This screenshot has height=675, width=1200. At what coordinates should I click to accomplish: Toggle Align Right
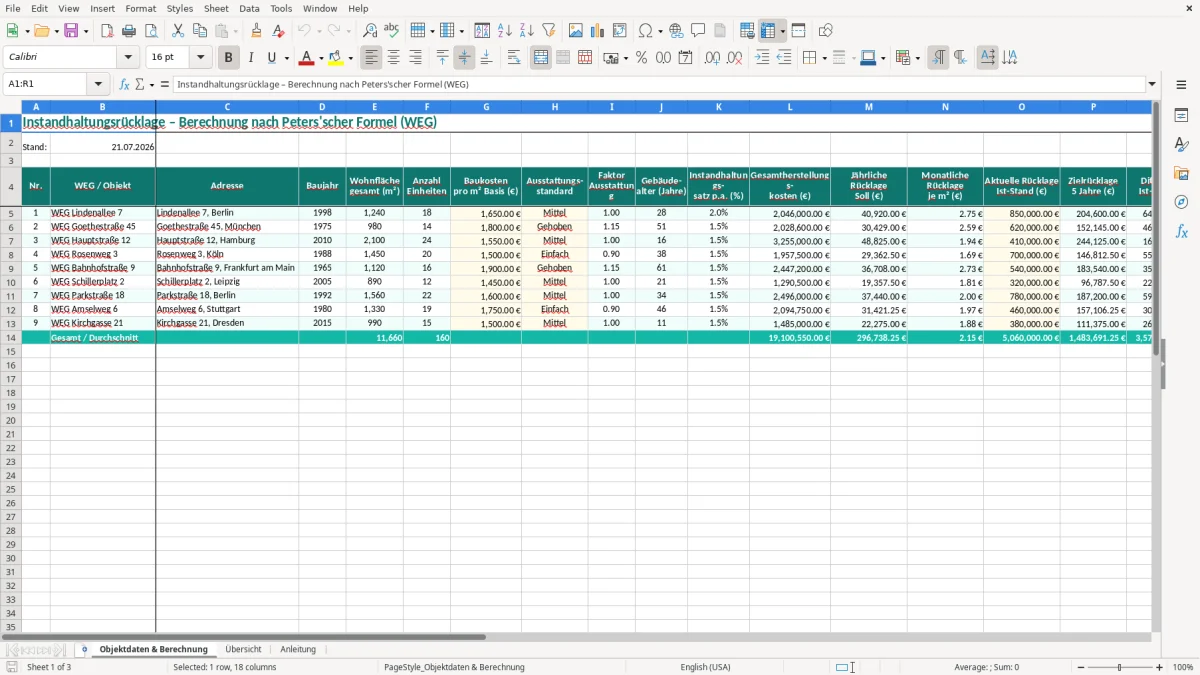tap(415, 58)
